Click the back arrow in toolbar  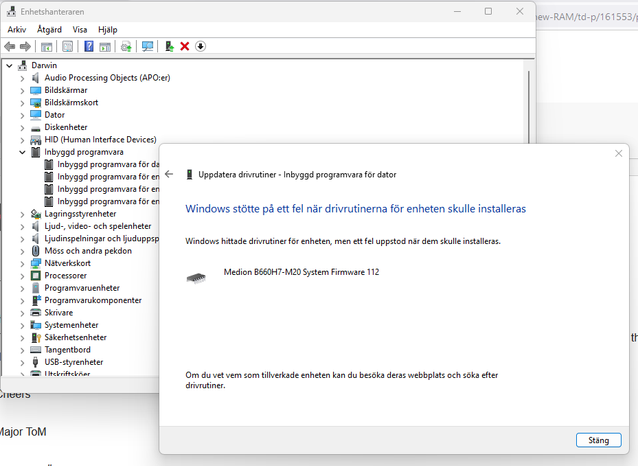(10, 46)
